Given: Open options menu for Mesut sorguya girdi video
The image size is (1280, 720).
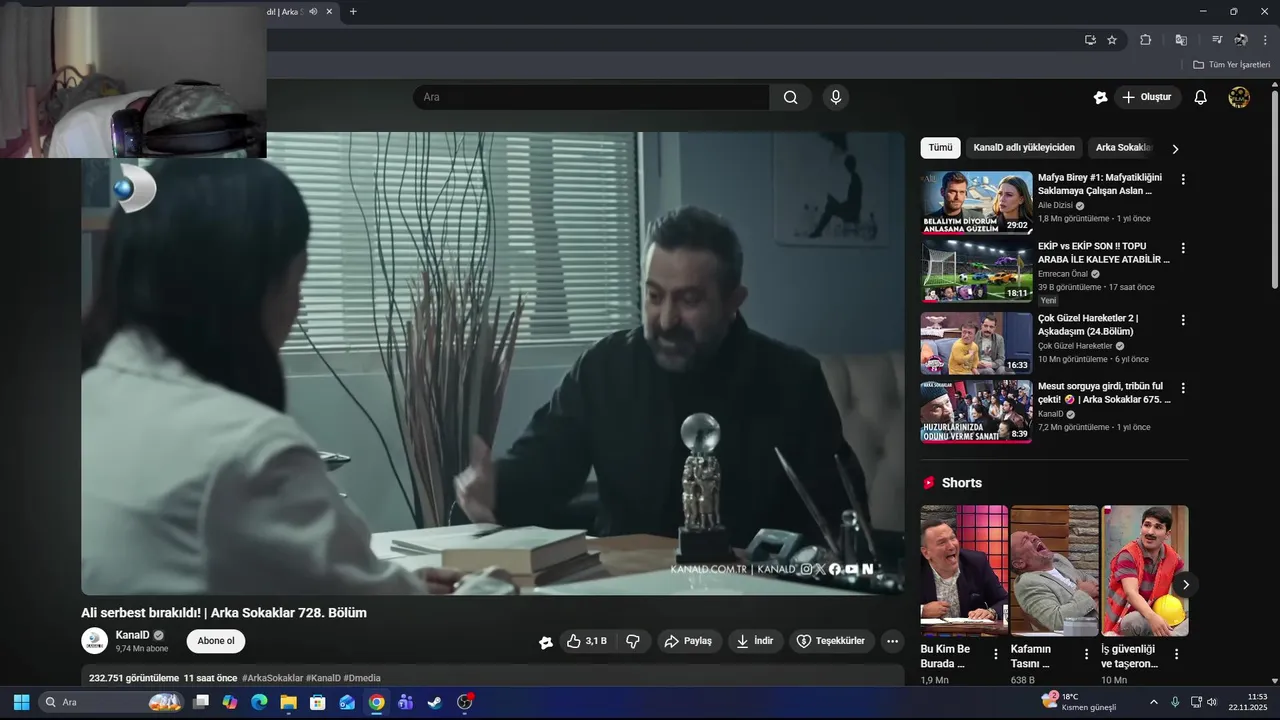Looking at the screenshot, I should 1183,388.
